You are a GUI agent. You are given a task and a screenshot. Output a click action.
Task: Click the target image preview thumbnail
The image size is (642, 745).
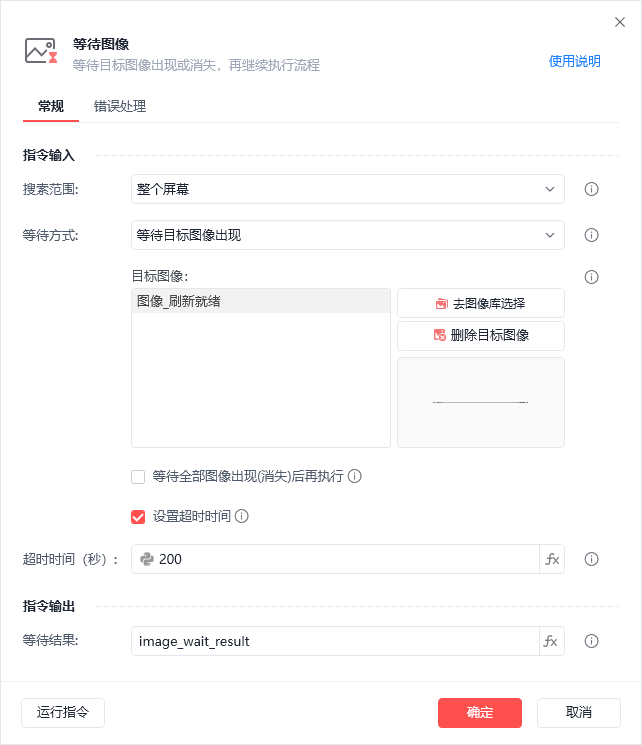[481, 402]
